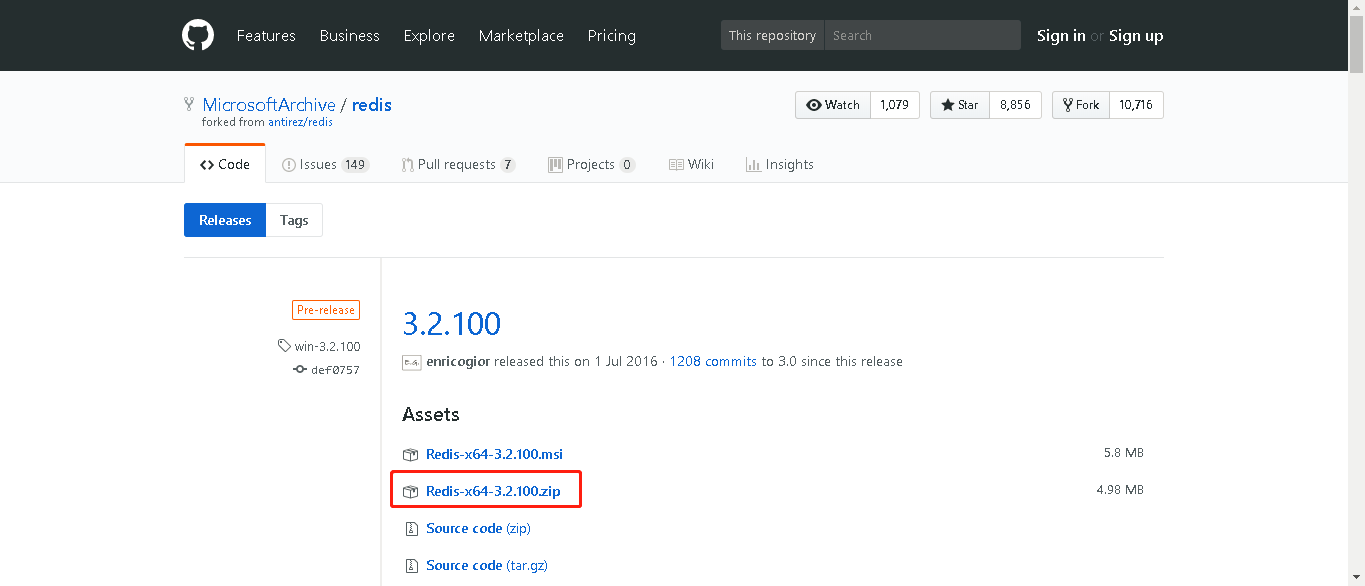Image resolution: width=1365 pixels, height=586 pixels.
Task: Download Source code (tar.gz)
Action: [x=487, y=566]
